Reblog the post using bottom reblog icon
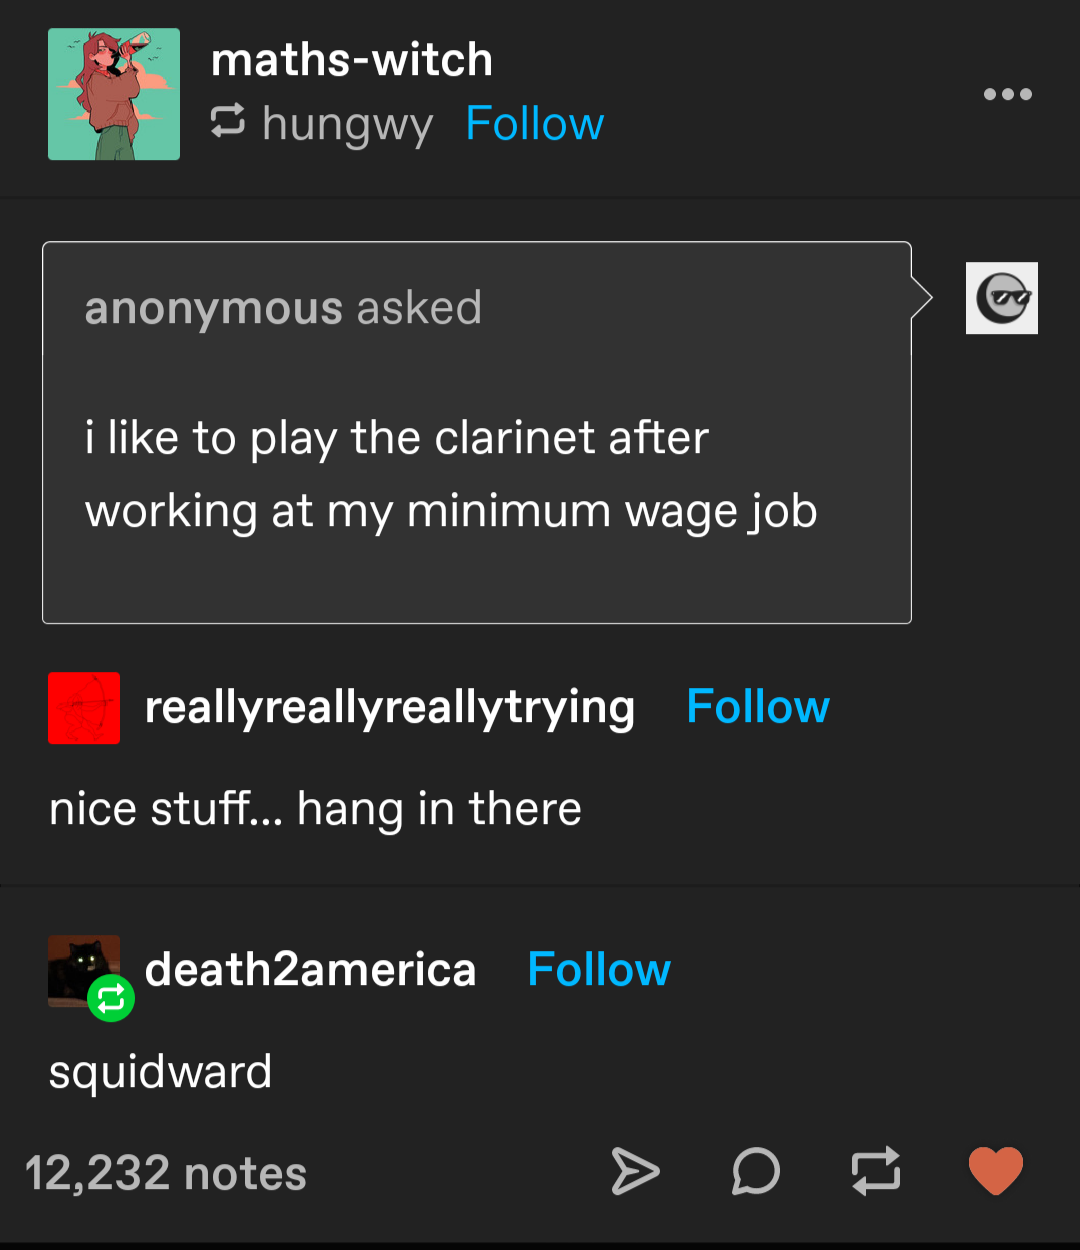The image size is (1080, 1250). click(876, 1171)
